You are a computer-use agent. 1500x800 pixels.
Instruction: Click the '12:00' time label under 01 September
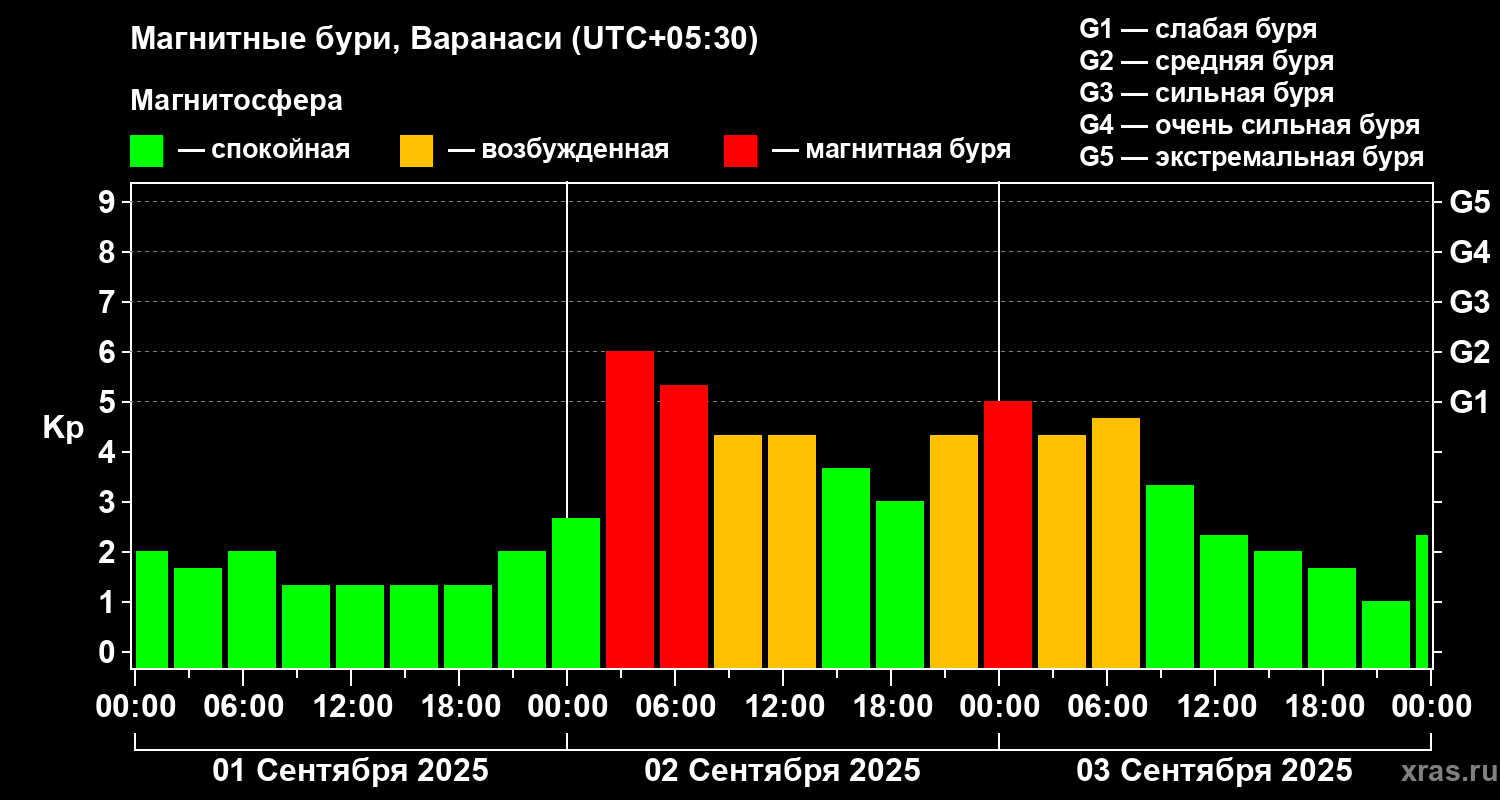351,707
